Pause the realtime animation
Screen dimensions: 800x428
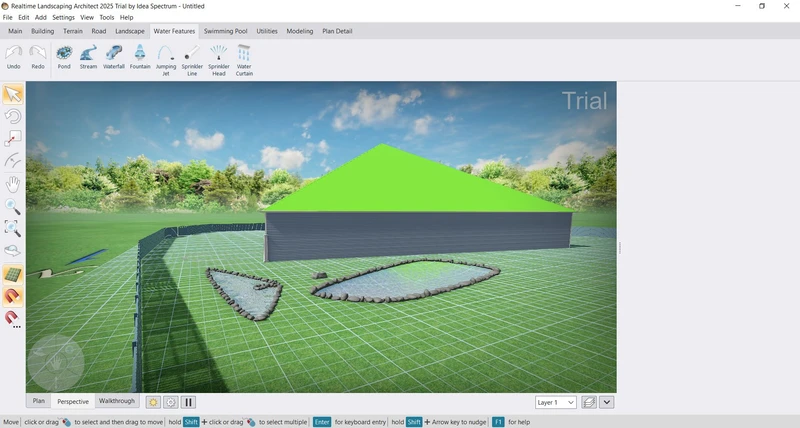188,402
